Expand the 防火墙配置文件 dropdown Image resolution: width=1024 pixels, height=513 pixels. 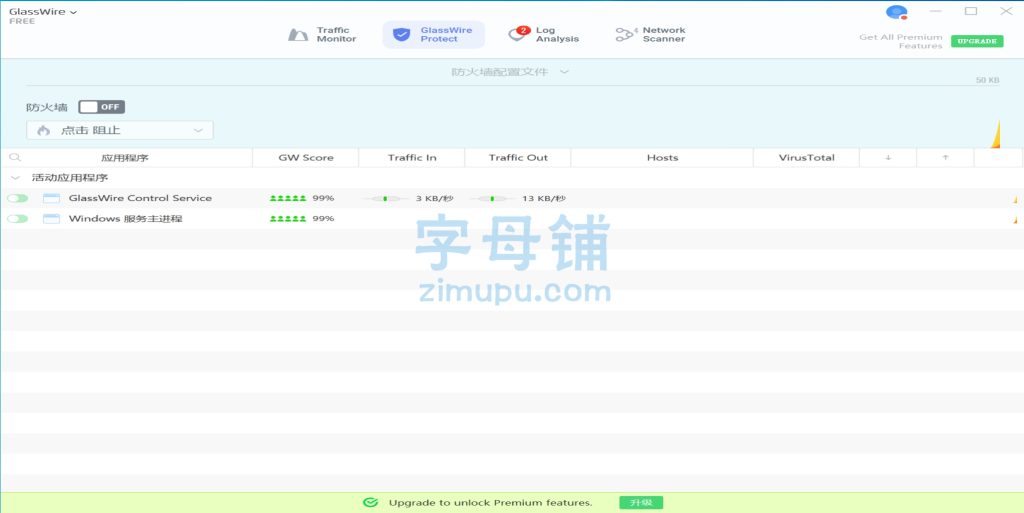pyautogui.click(x=511, y=72)
